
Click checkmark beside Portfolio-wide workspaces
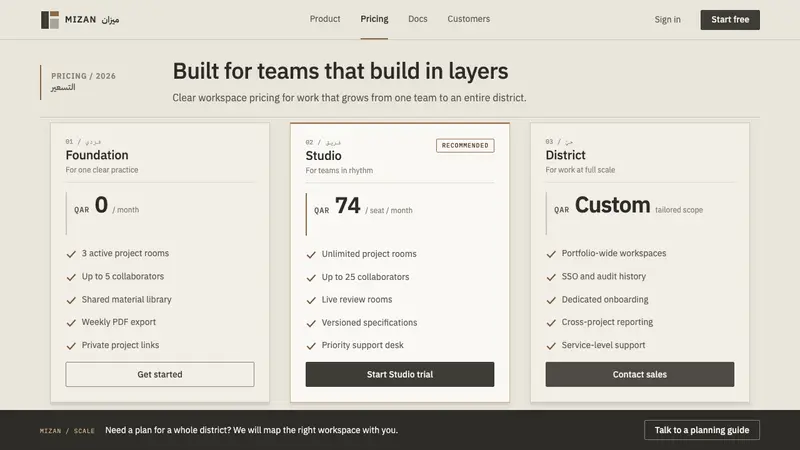point(551,254)
